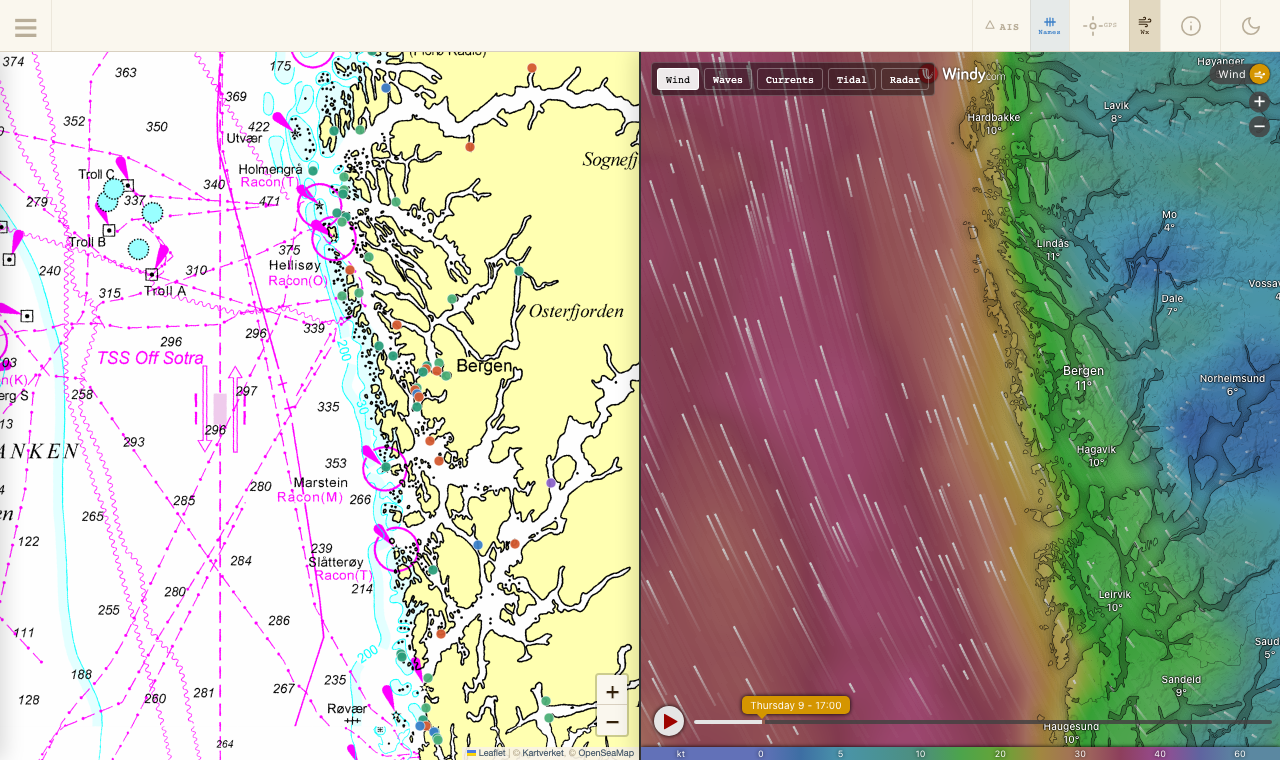This screenshot has width=1280, height=760.
Task: Click the Bergen label on nautical chart
Action: tap(484, 366)
